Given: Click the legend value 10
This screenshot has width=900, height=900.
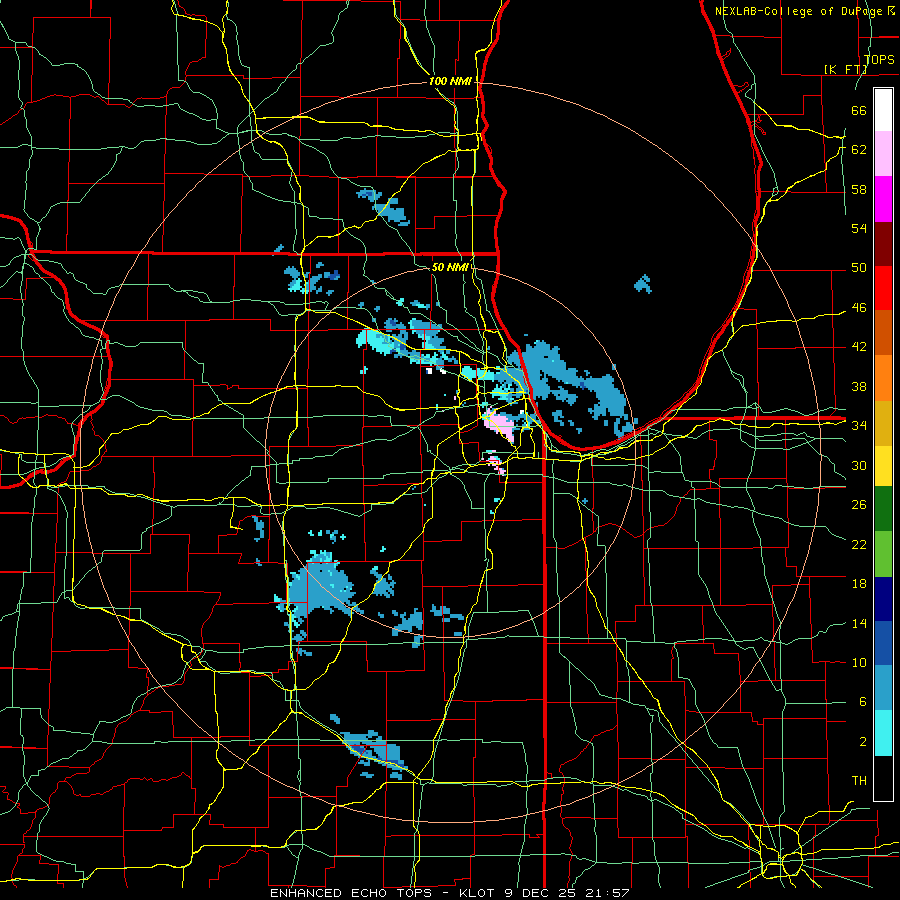Looking at the screenshot, I should (859, 662).
